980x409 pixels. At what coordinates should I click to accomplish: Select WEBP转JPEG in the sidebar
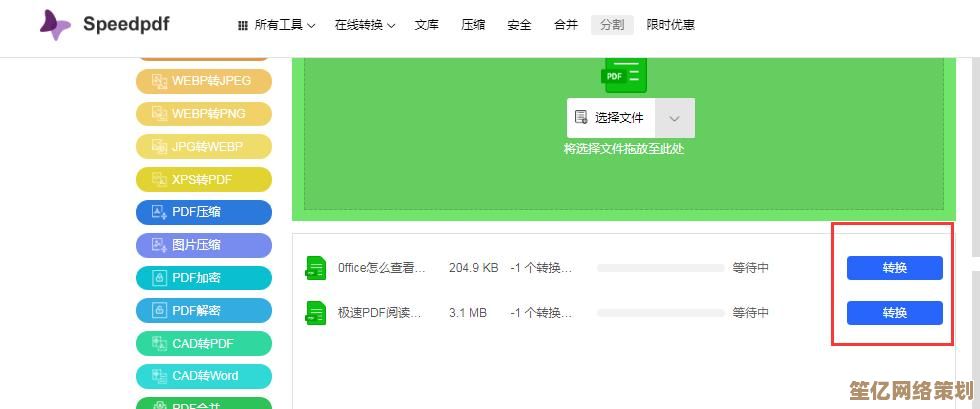pyautogui.click(x=204, y=81)
